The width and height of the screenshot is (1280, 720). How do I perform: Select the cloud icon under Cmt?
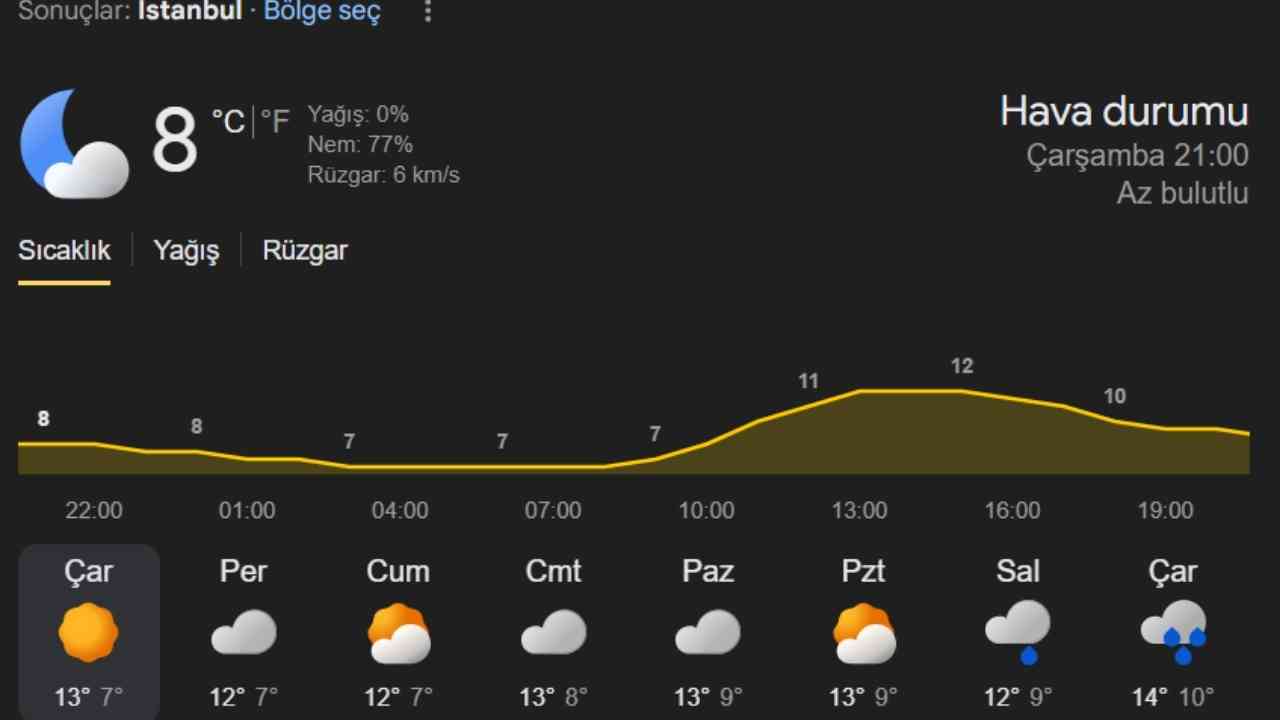click(x=553, y=633)
